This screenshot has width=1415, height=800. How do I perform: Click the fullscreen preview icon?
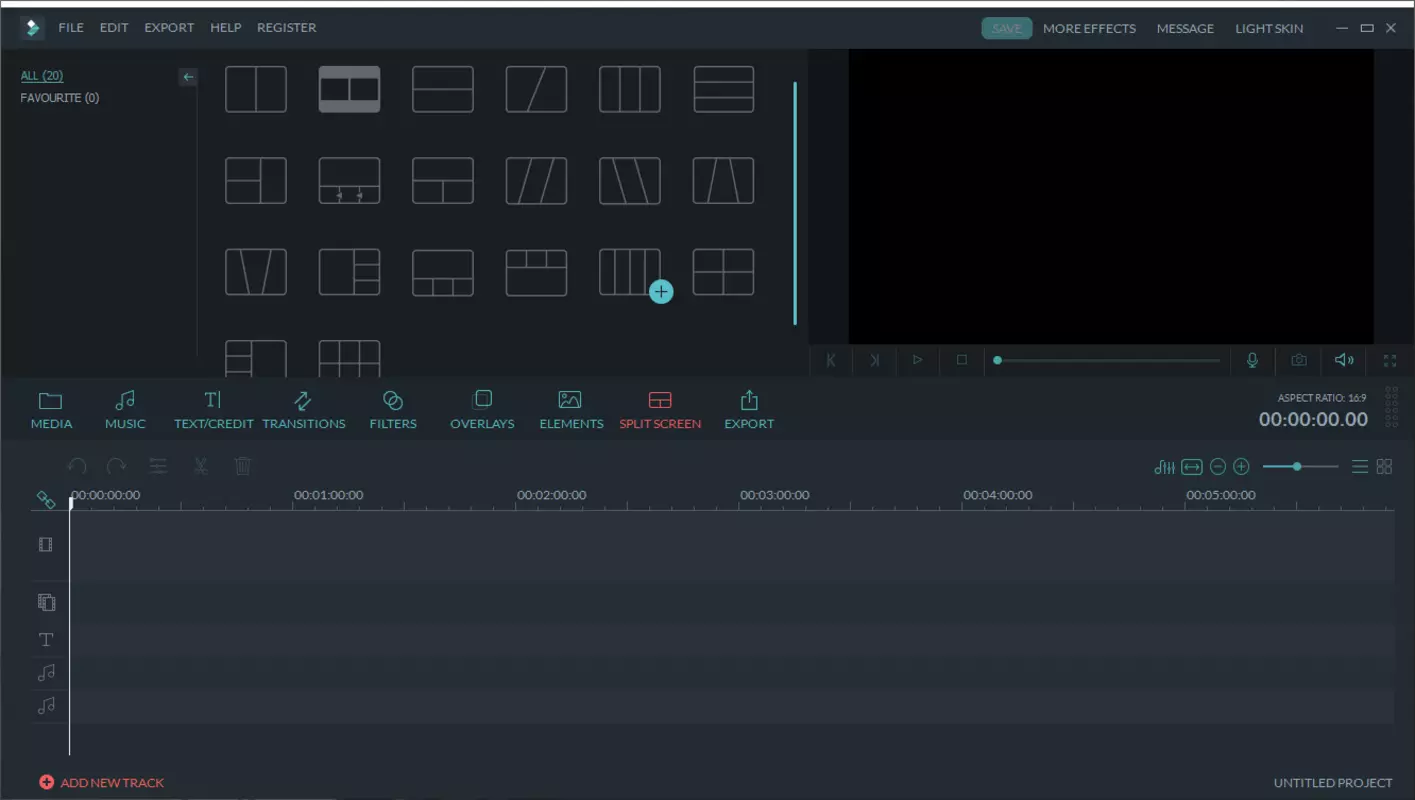(x=1389, y=360)
